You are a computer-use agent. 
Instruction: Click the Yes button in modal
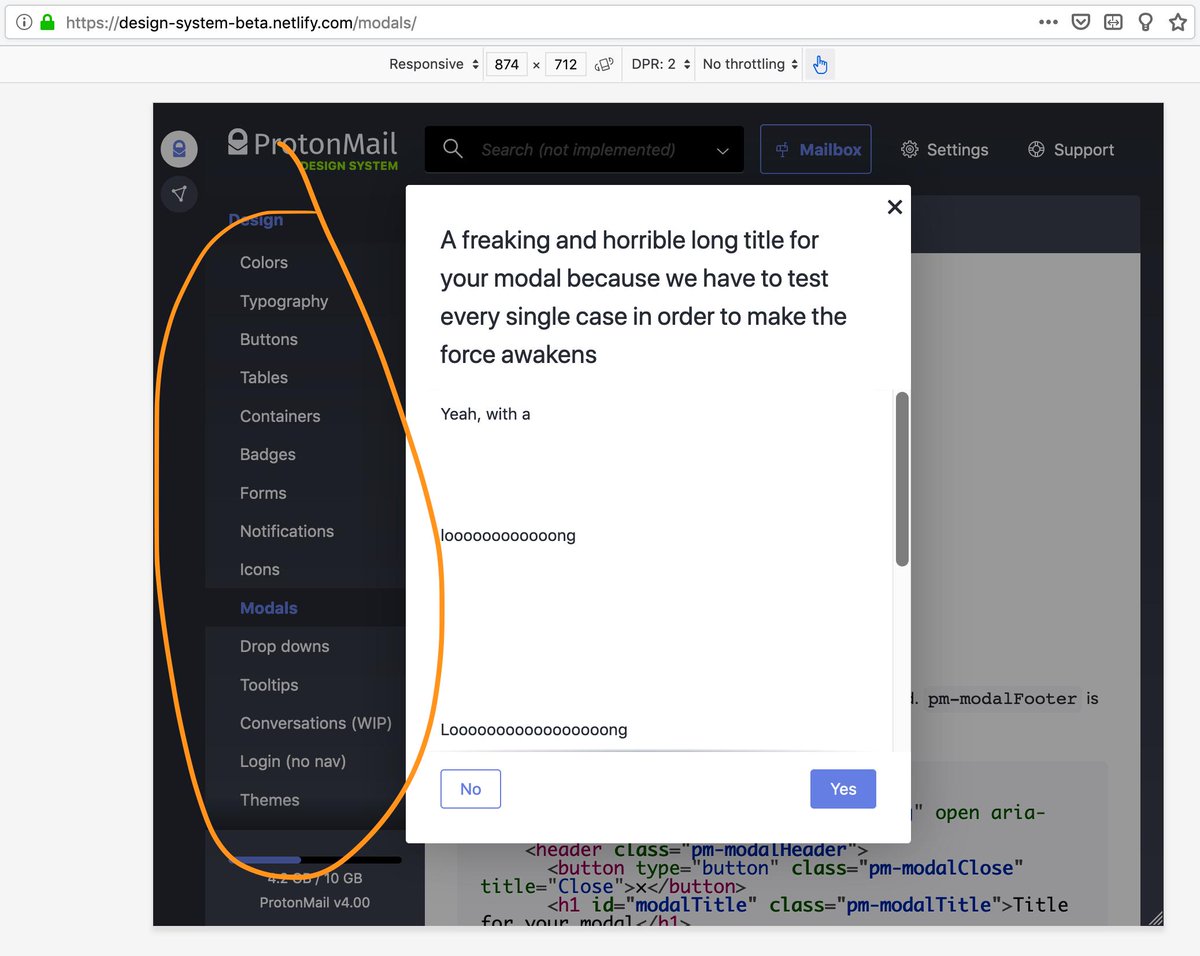coord(843,789)
